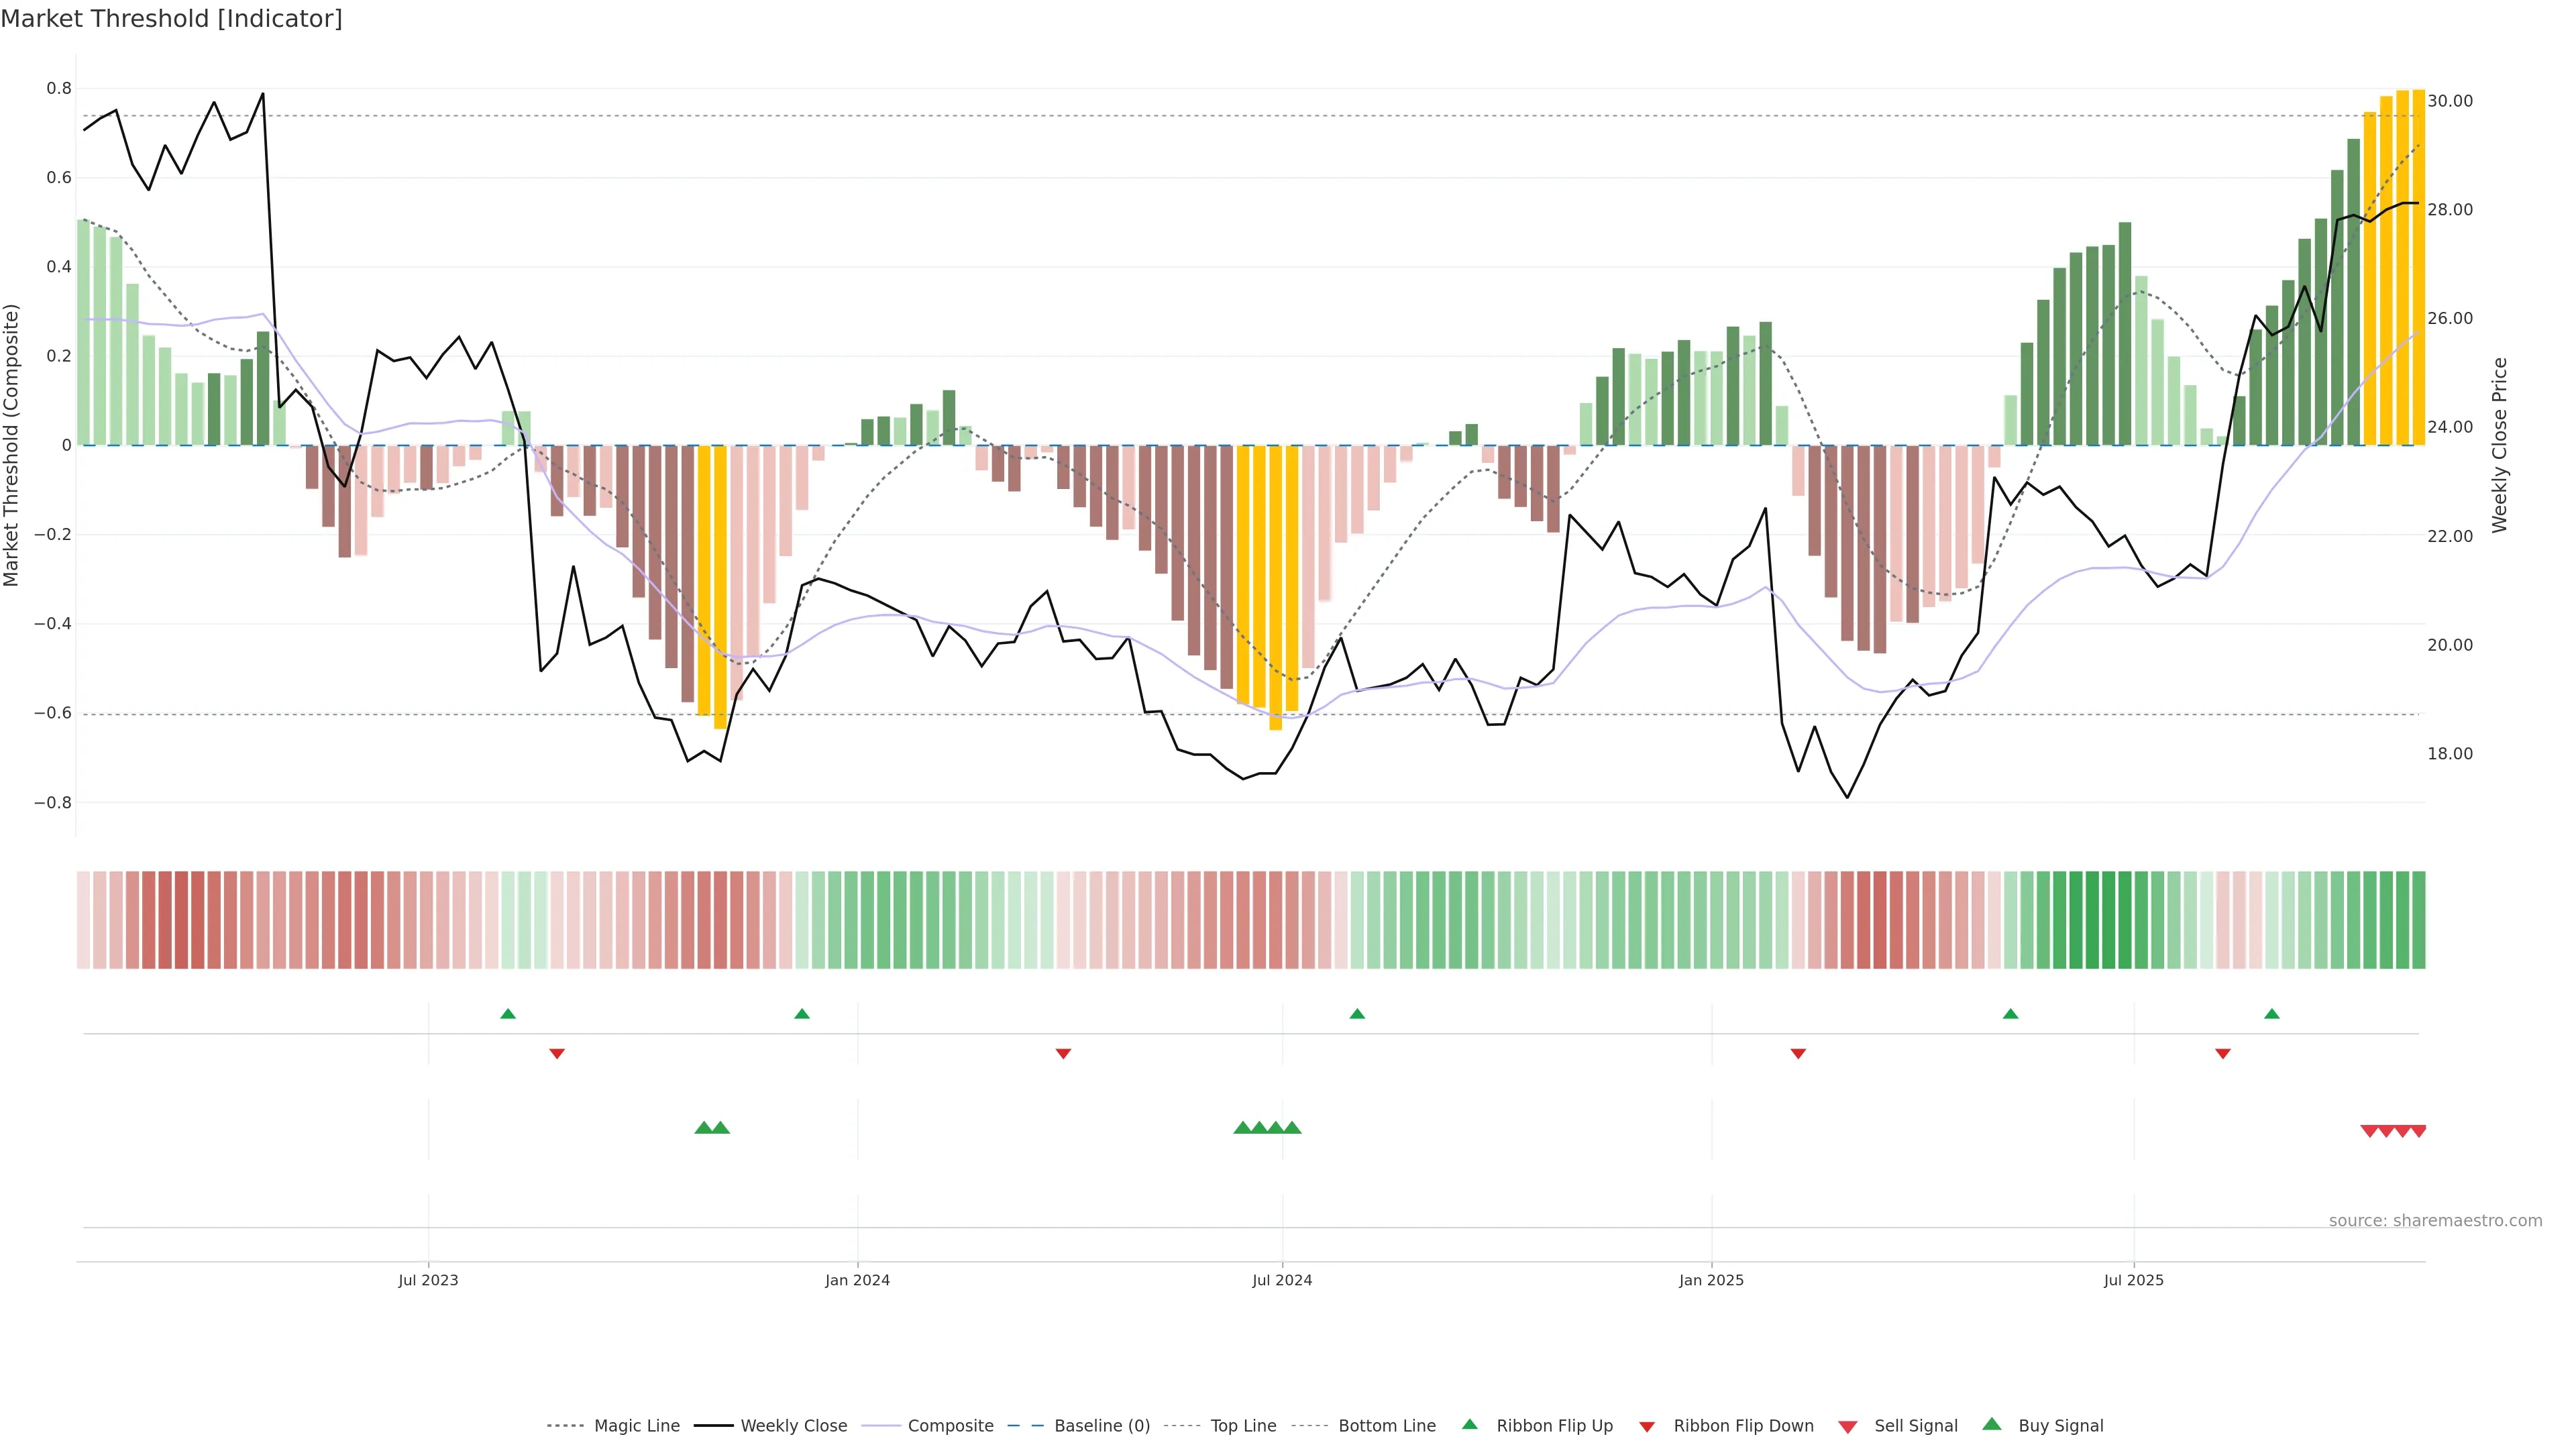
Task: Hide the Composite line via legend
Action: pos(950,1426)
